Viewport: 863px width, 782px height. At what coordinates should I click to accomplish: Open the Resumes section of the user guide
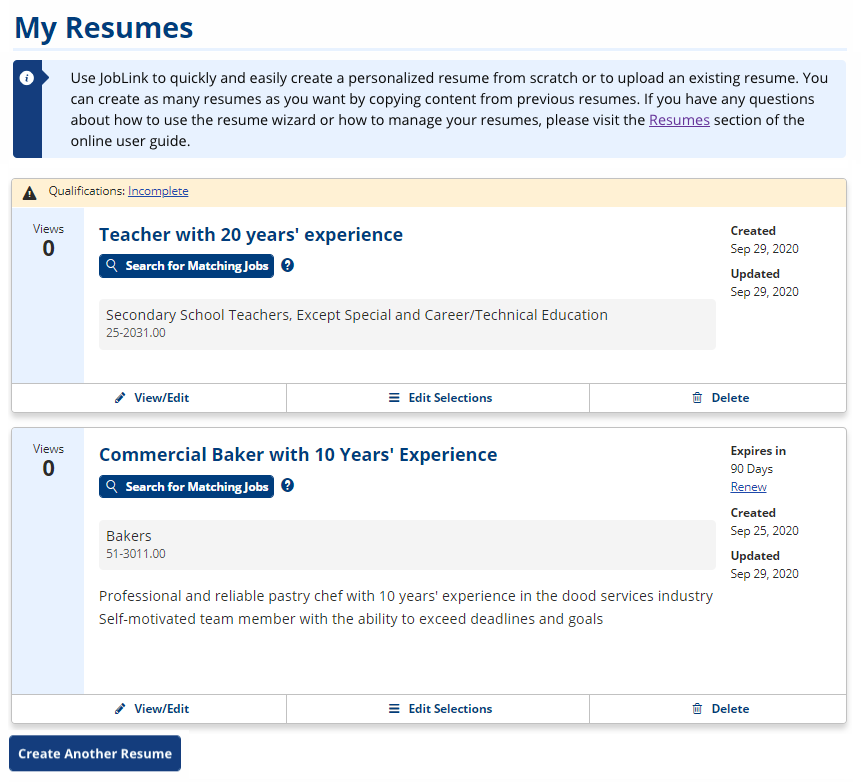click(x=679, y=119)
